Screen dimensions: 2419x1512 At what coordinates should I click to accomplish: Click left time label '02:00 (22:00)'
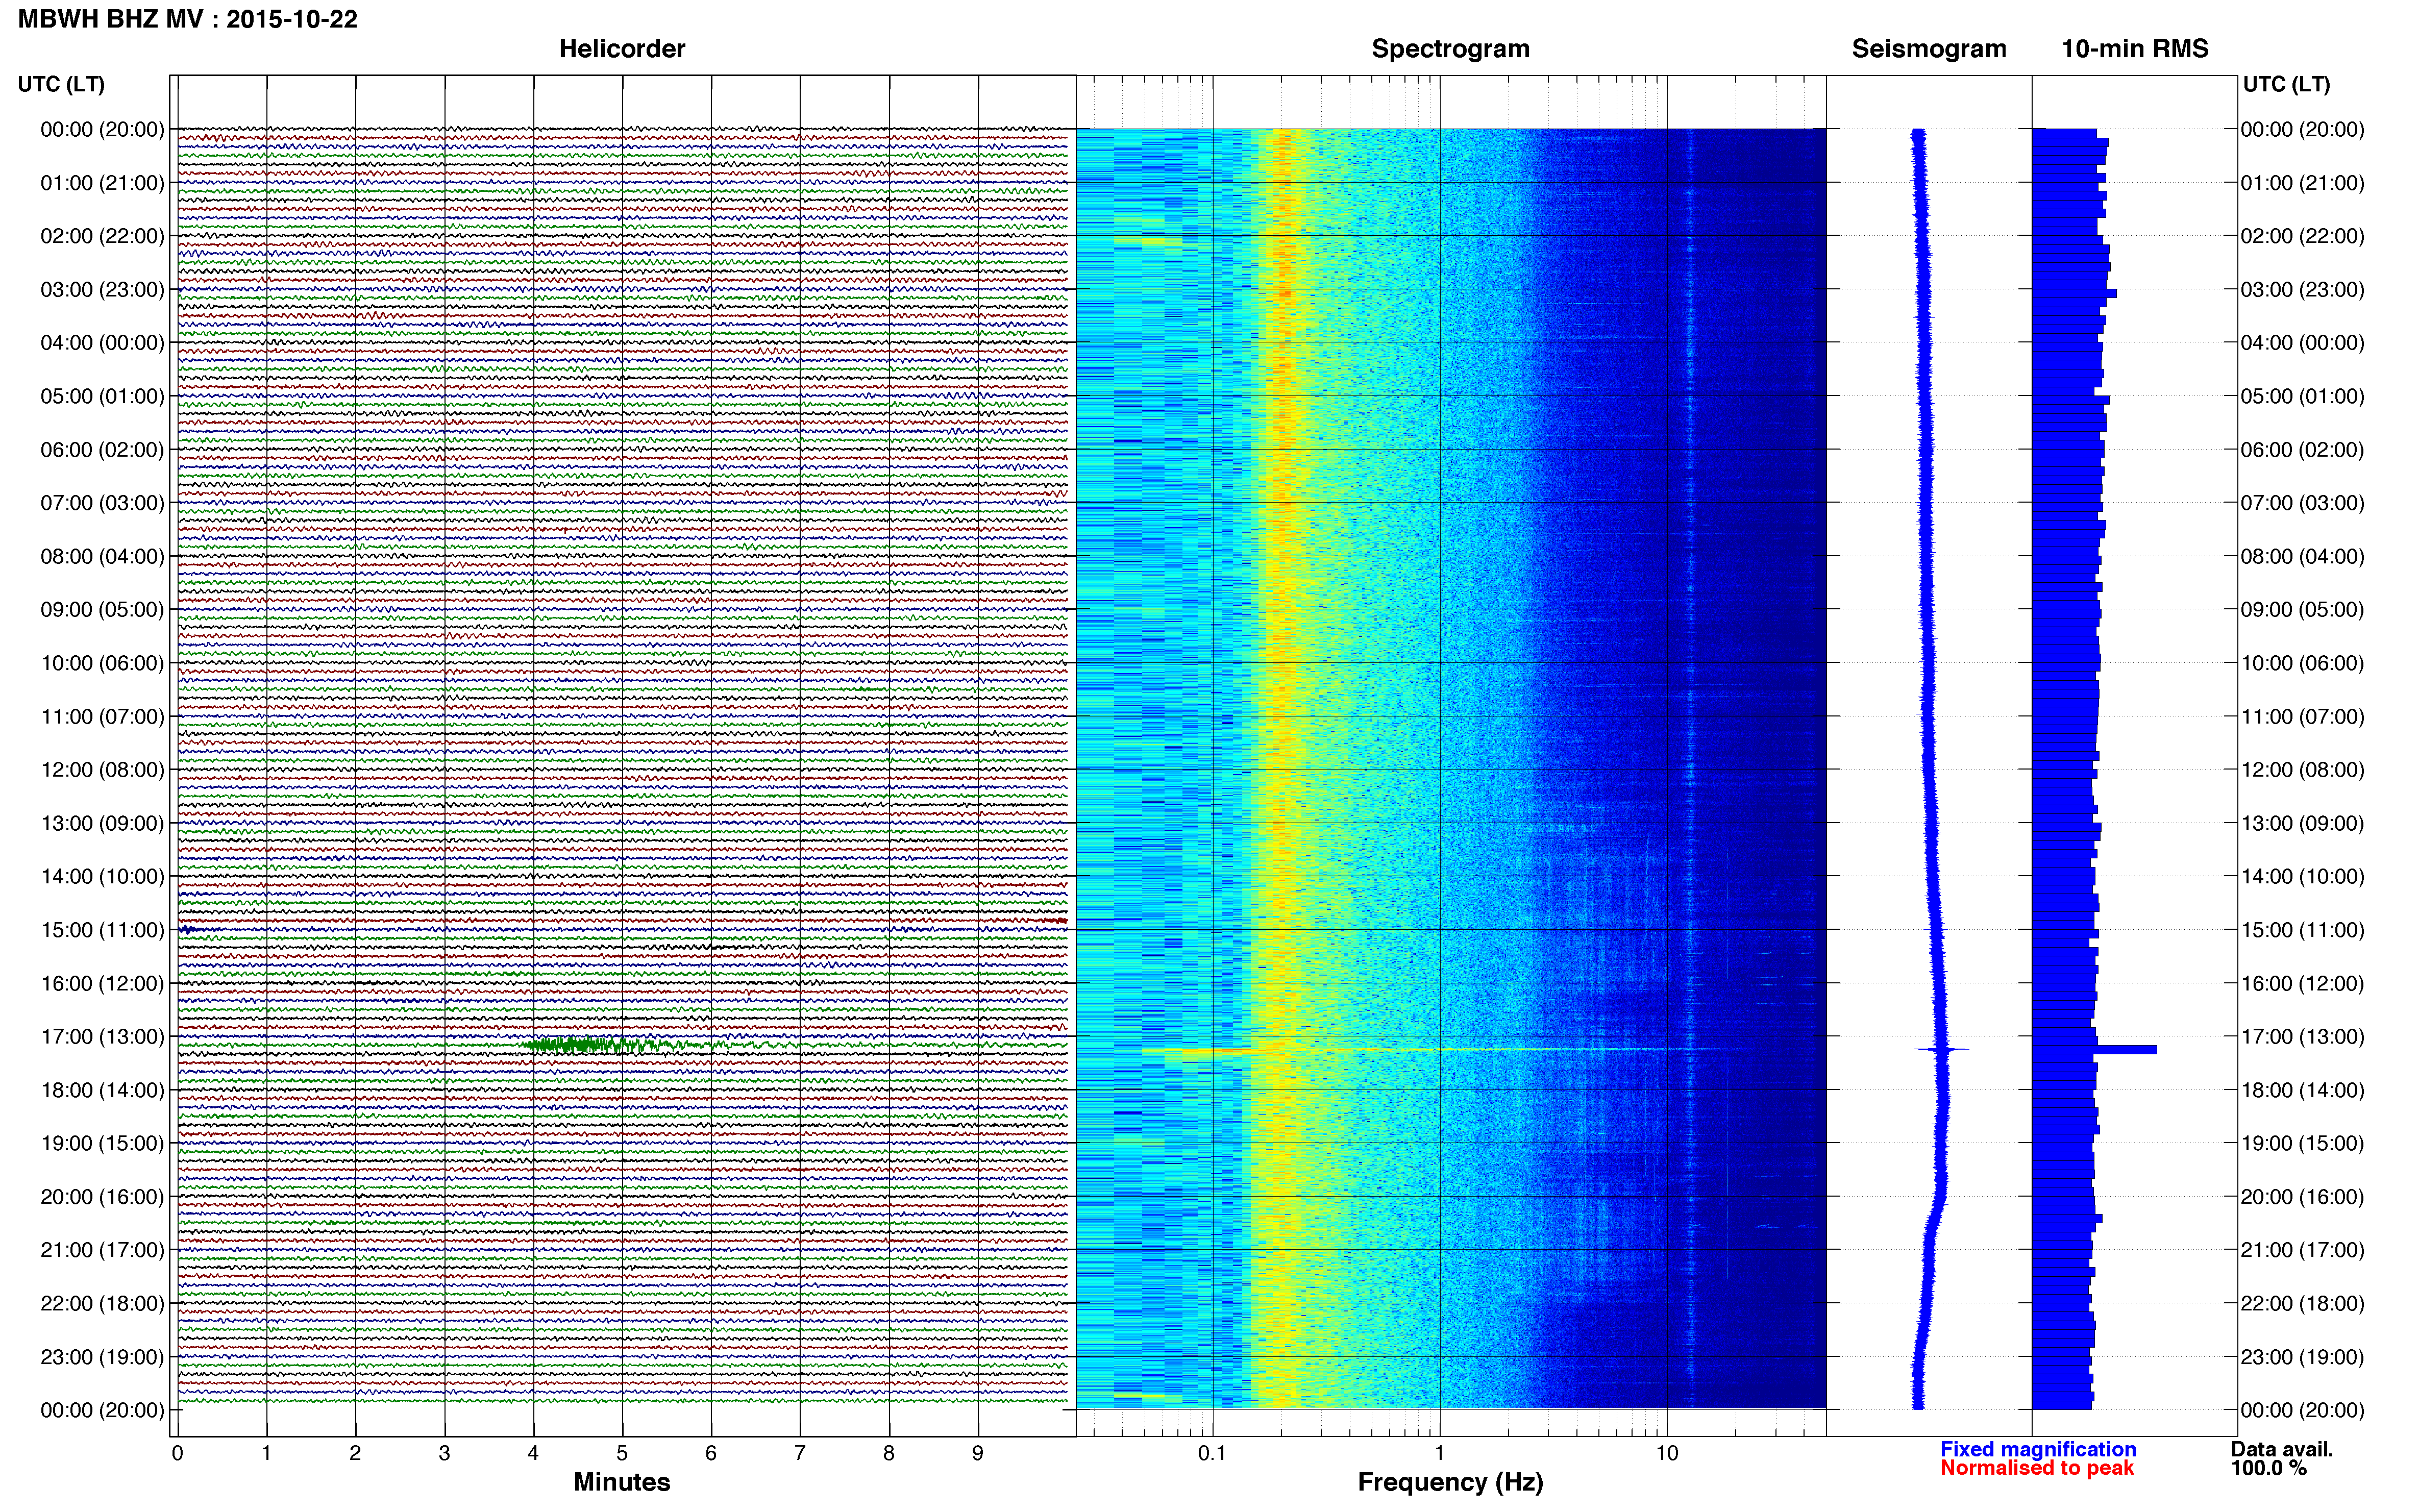point(102,236)
